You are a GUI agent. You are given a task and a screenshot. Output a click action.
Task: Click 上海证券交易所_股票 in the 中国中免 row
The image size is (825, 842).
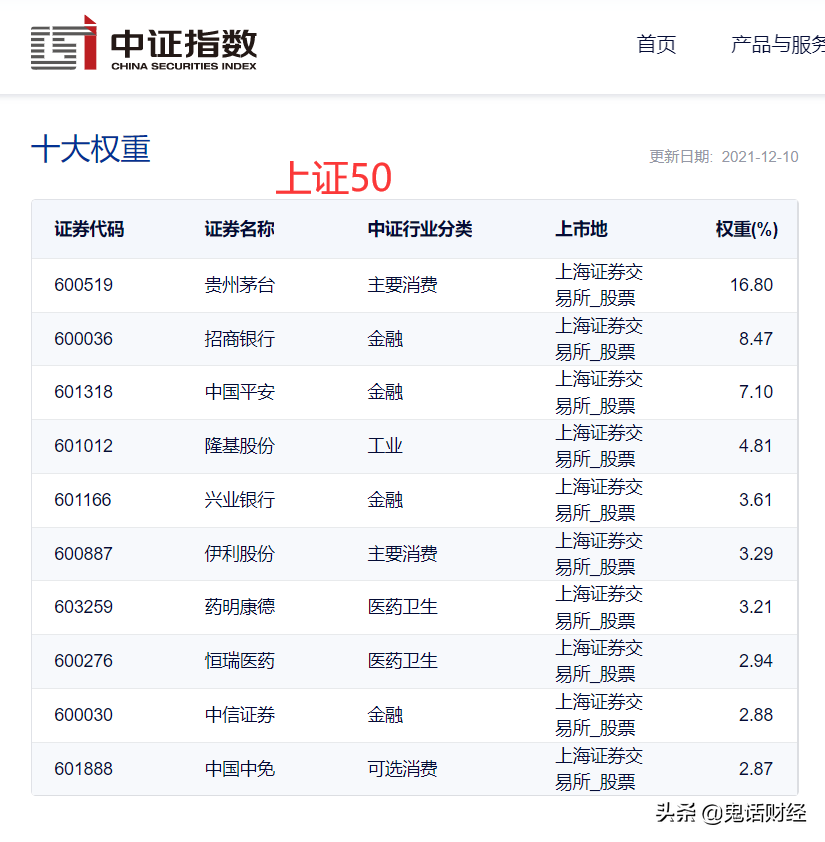[599, 769]
